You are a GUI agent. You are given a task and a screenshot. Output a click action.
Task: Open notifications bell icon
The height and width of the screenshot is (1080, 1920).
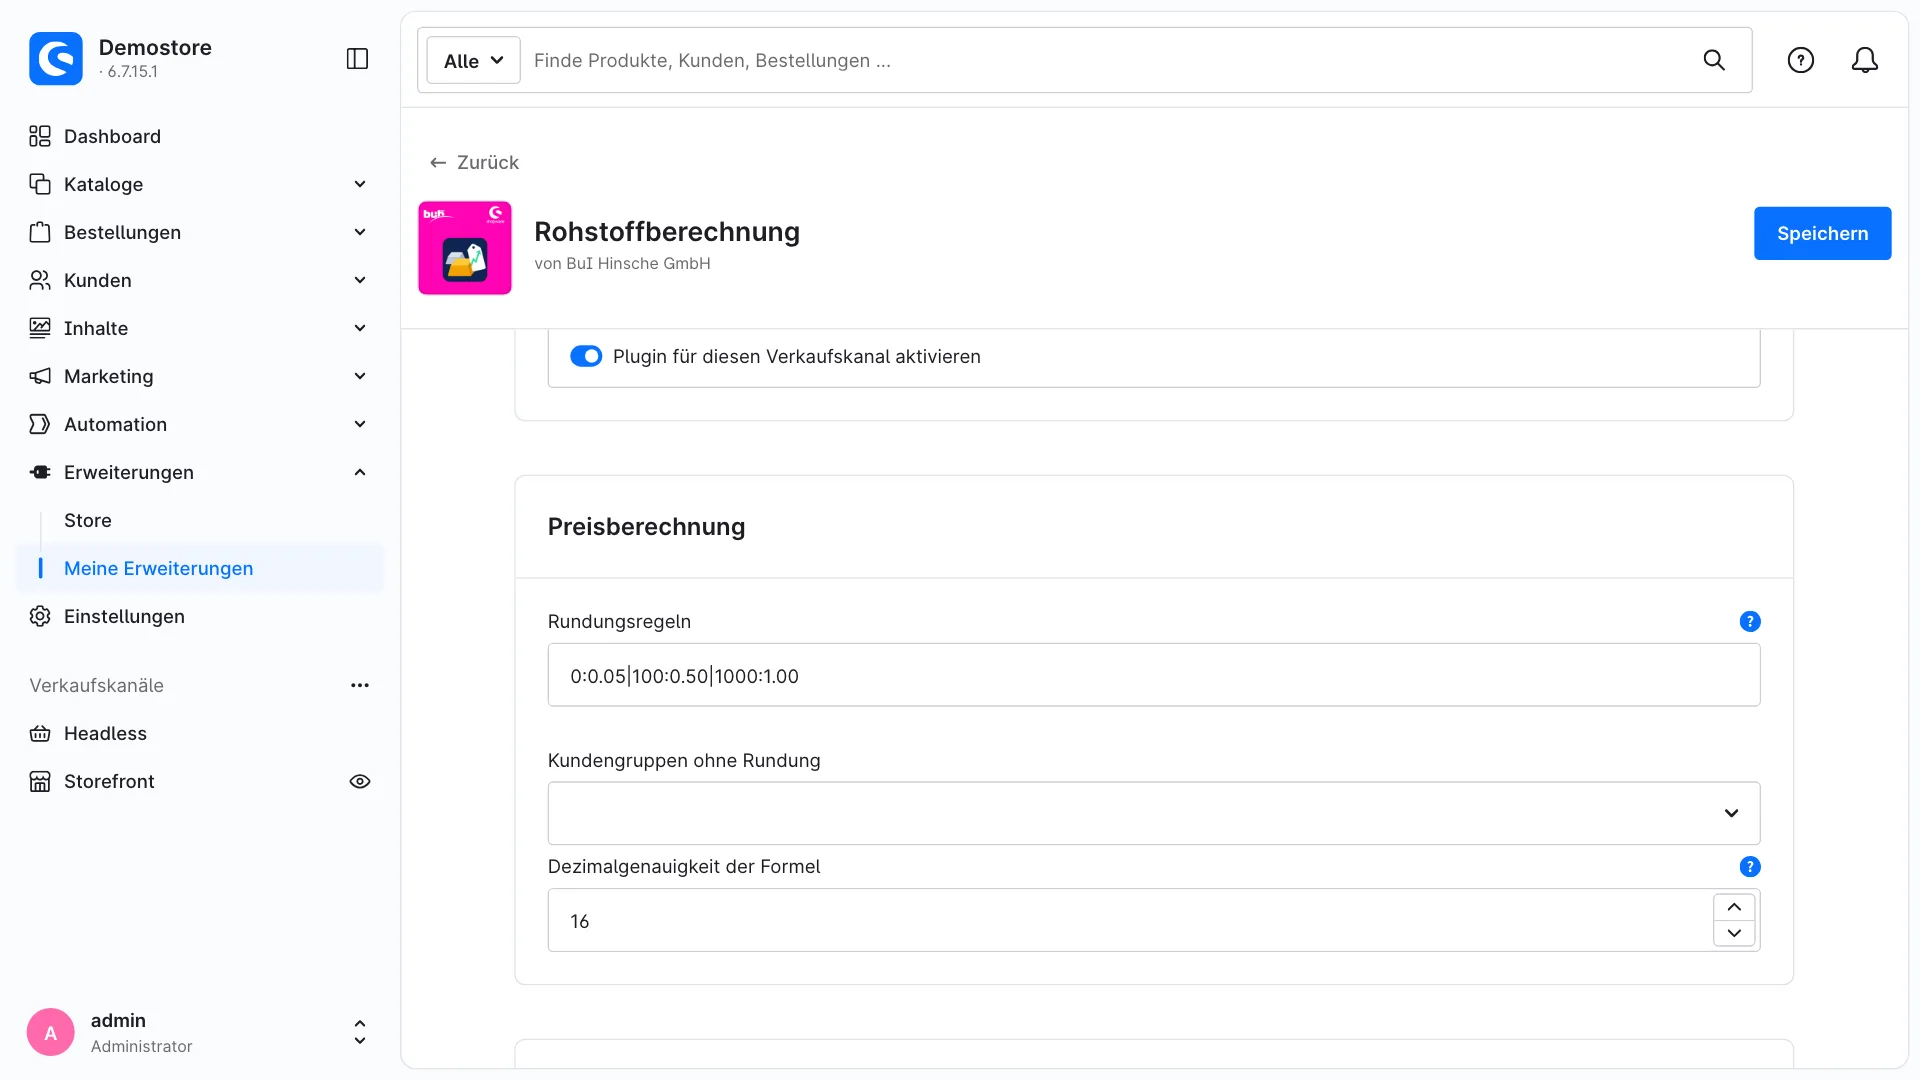click(x=1865, y=60)
